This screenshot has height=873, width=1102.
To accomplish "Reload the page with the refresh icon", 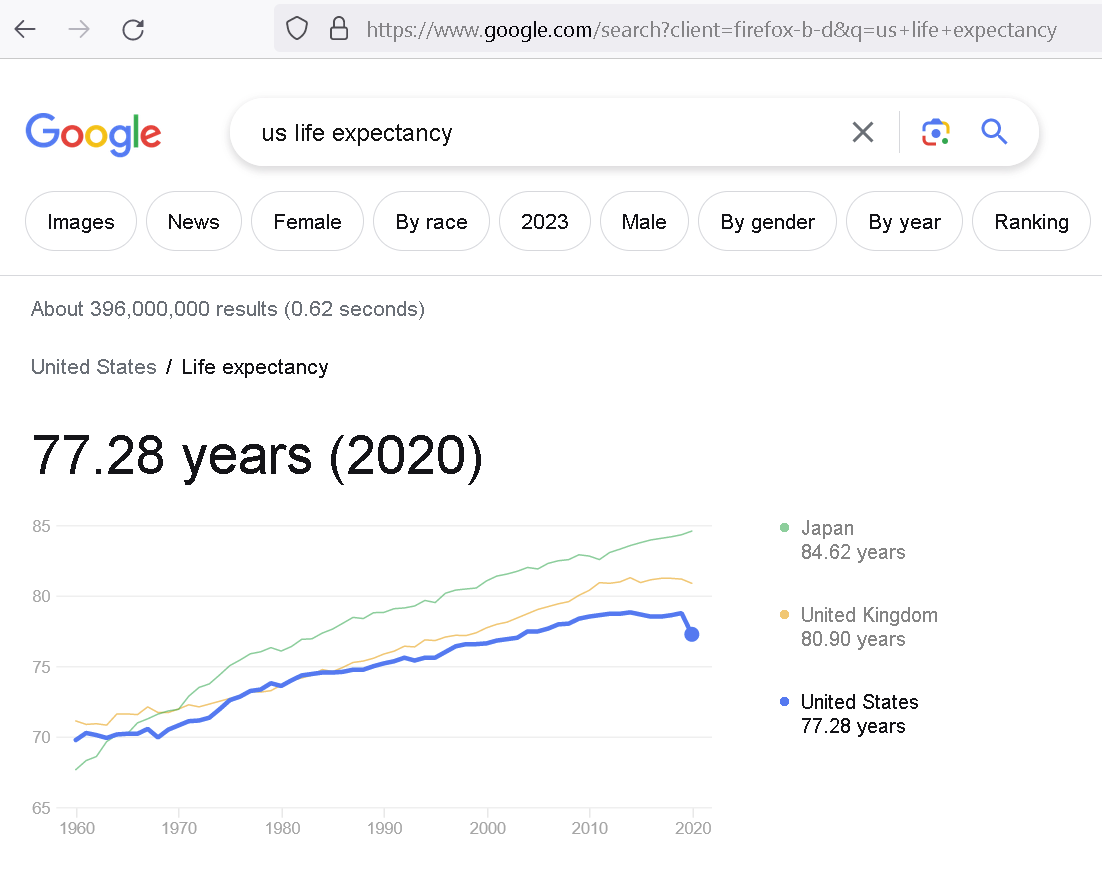I will [x=133, y=30].
